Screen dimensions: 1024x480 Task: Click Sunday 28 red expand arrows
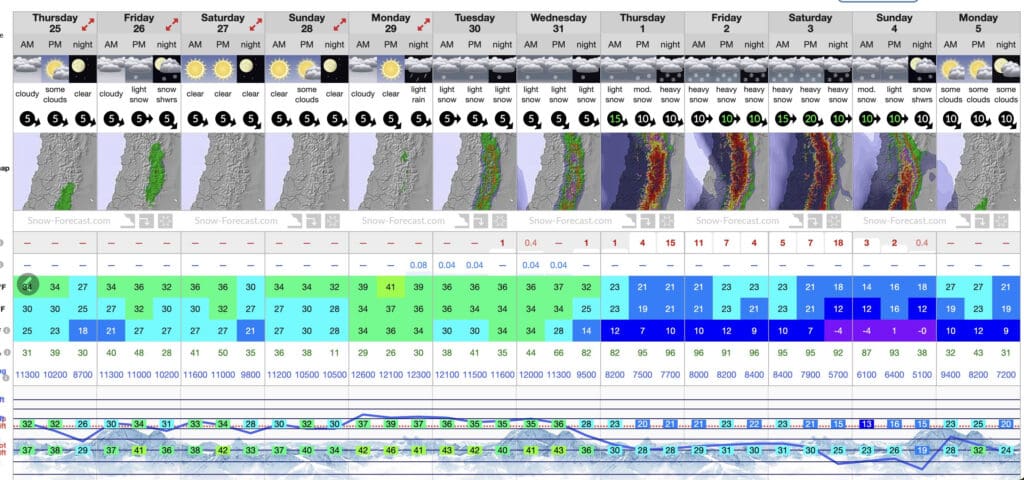338,23
